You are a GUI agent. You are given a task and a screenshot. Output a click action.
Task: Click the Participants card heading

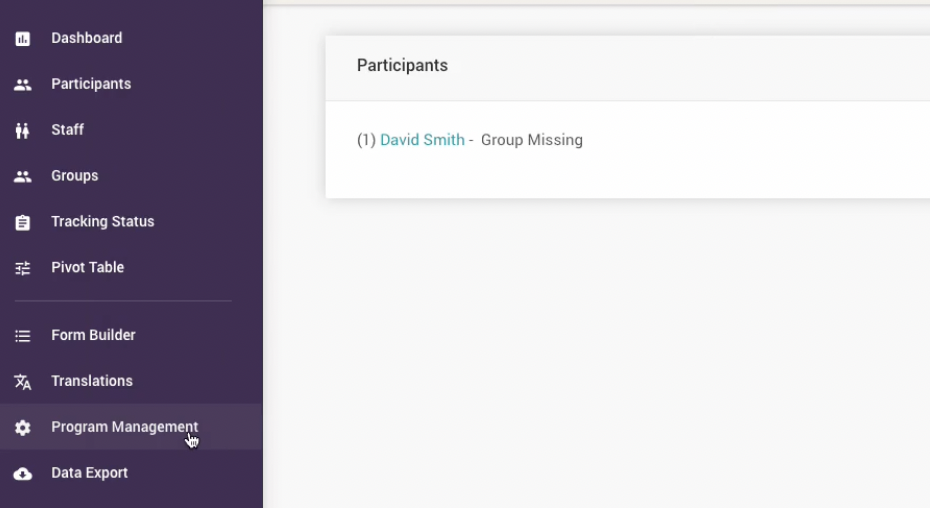(x=402, y=66)
